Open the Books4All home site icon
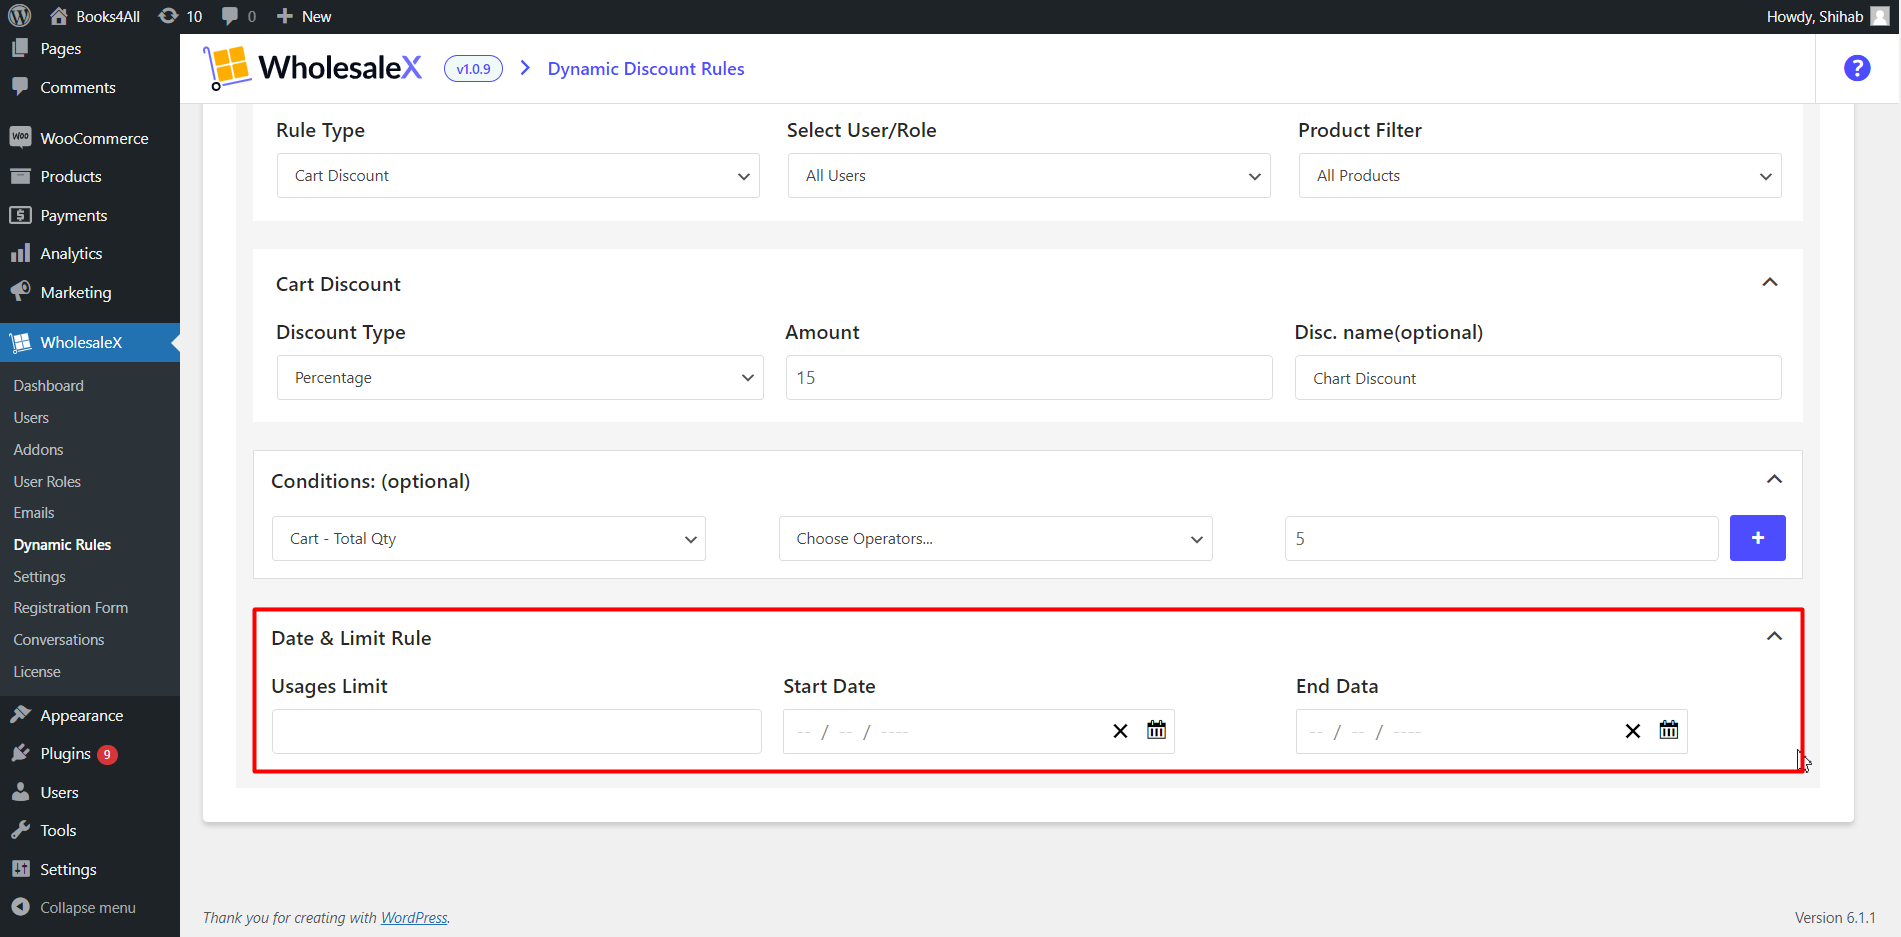This screenshot has height=937, width=1901. [x=59, y=16]
